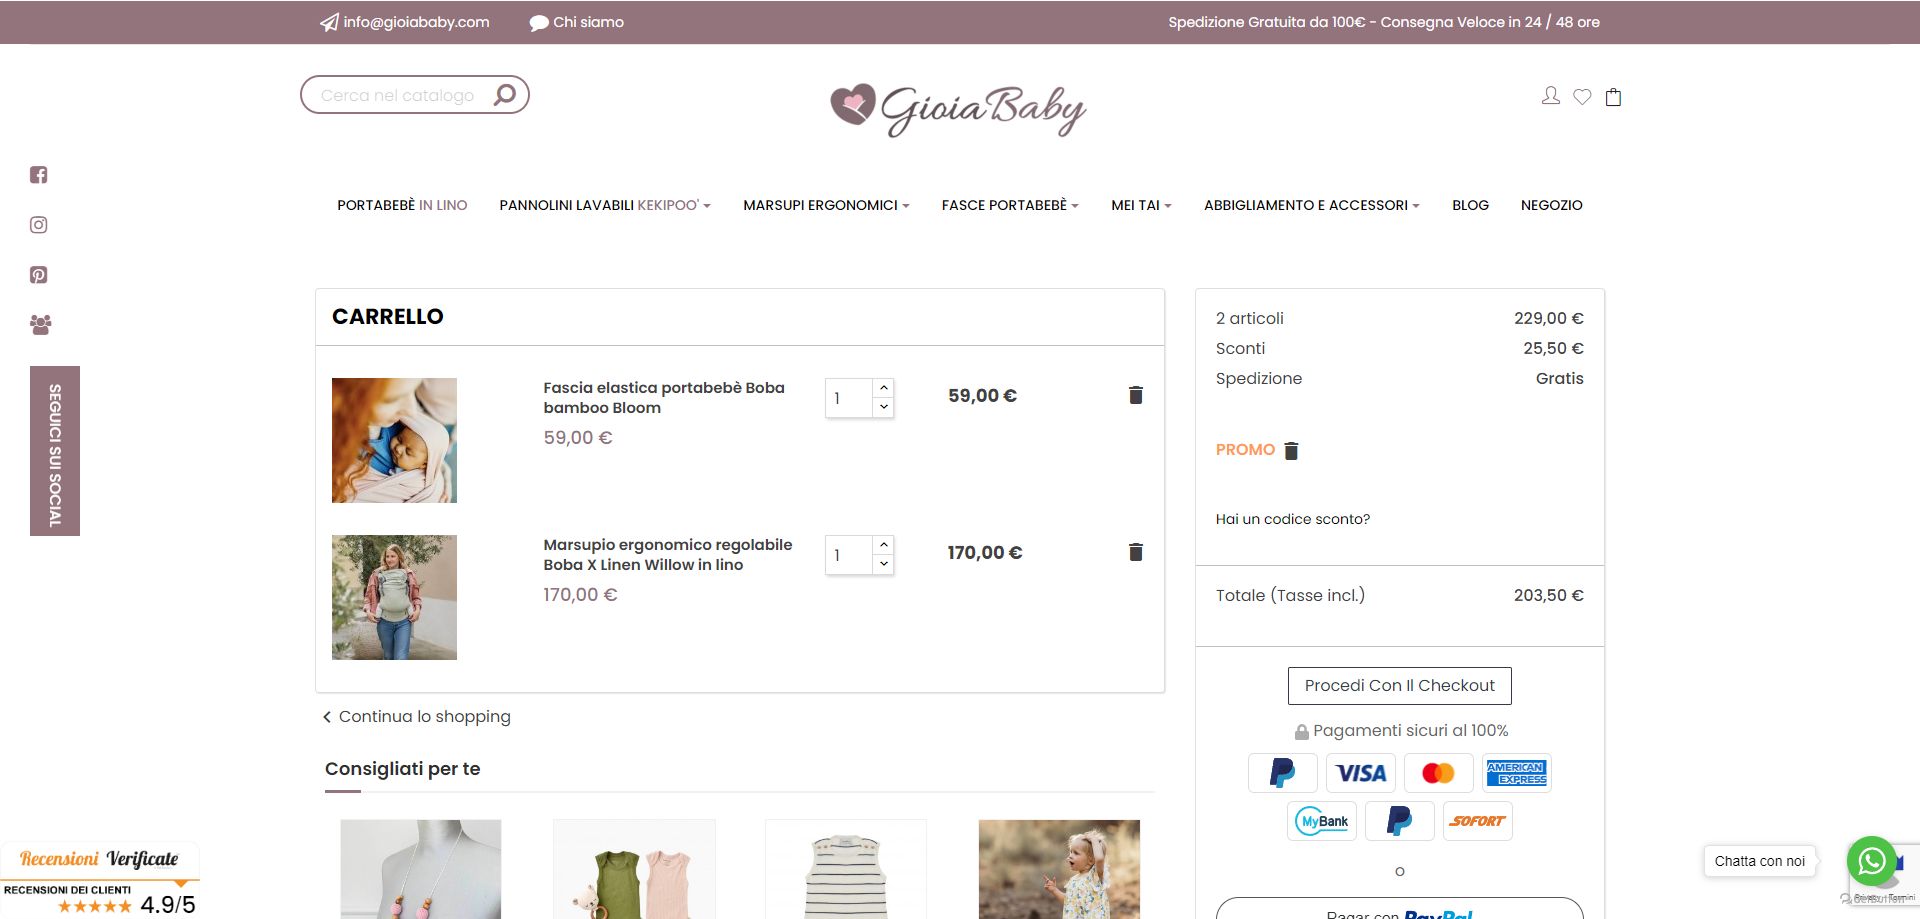1920x919 pixels.
Task: Expand the Abbigliamento e Accessori menu
Action: 1312,205
